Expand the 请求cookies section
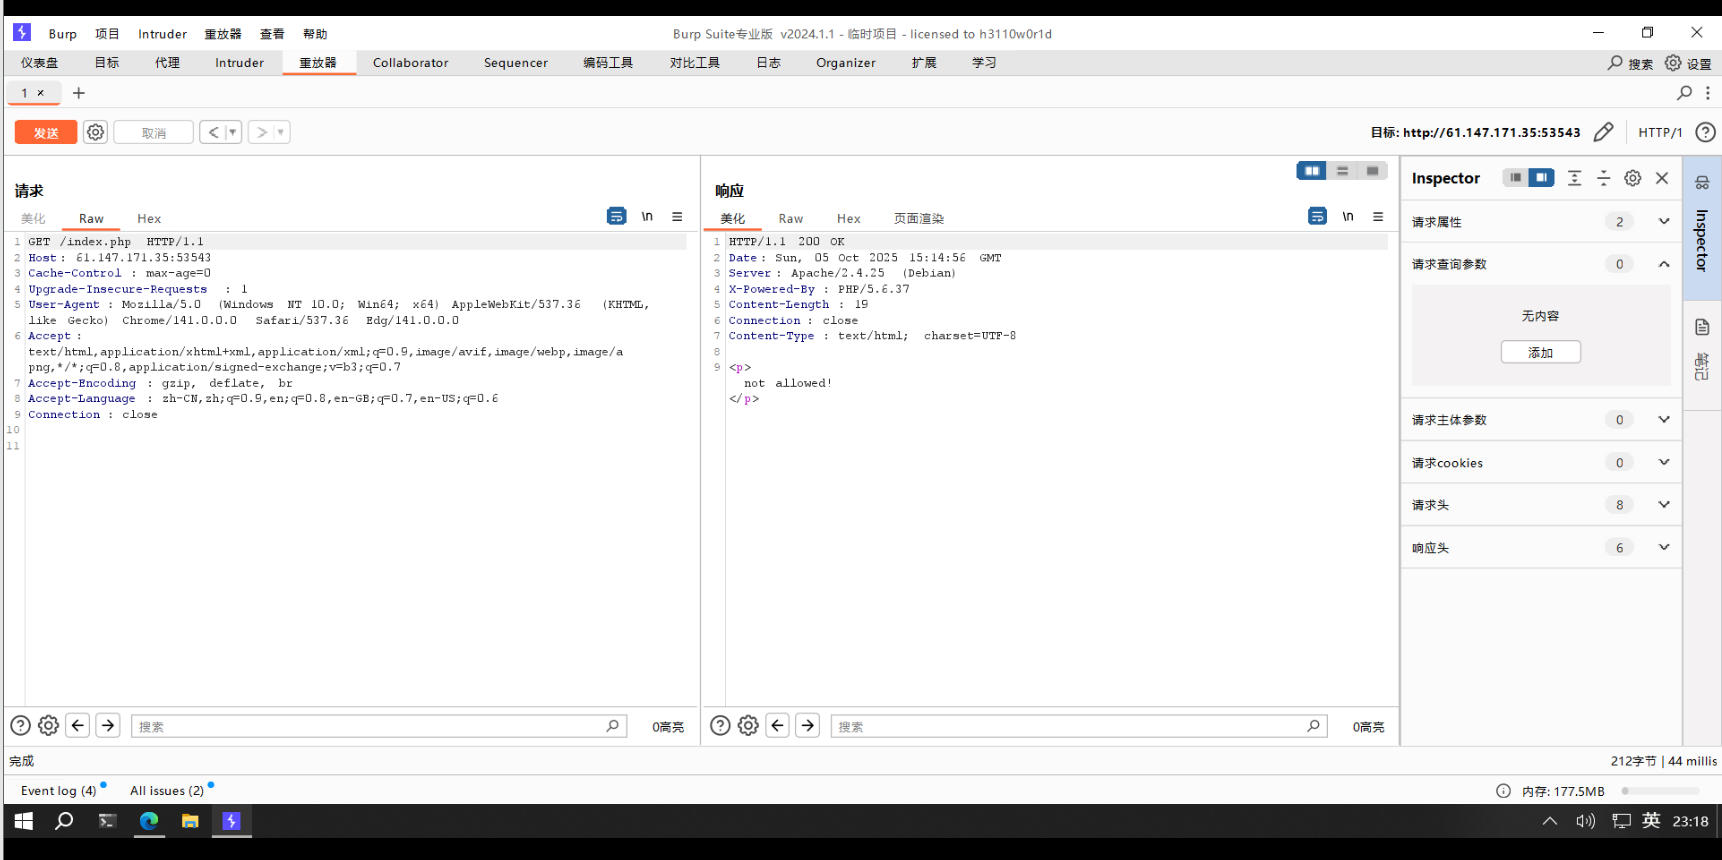This screenshot has height=860, width=1722. click(1663, 462)
